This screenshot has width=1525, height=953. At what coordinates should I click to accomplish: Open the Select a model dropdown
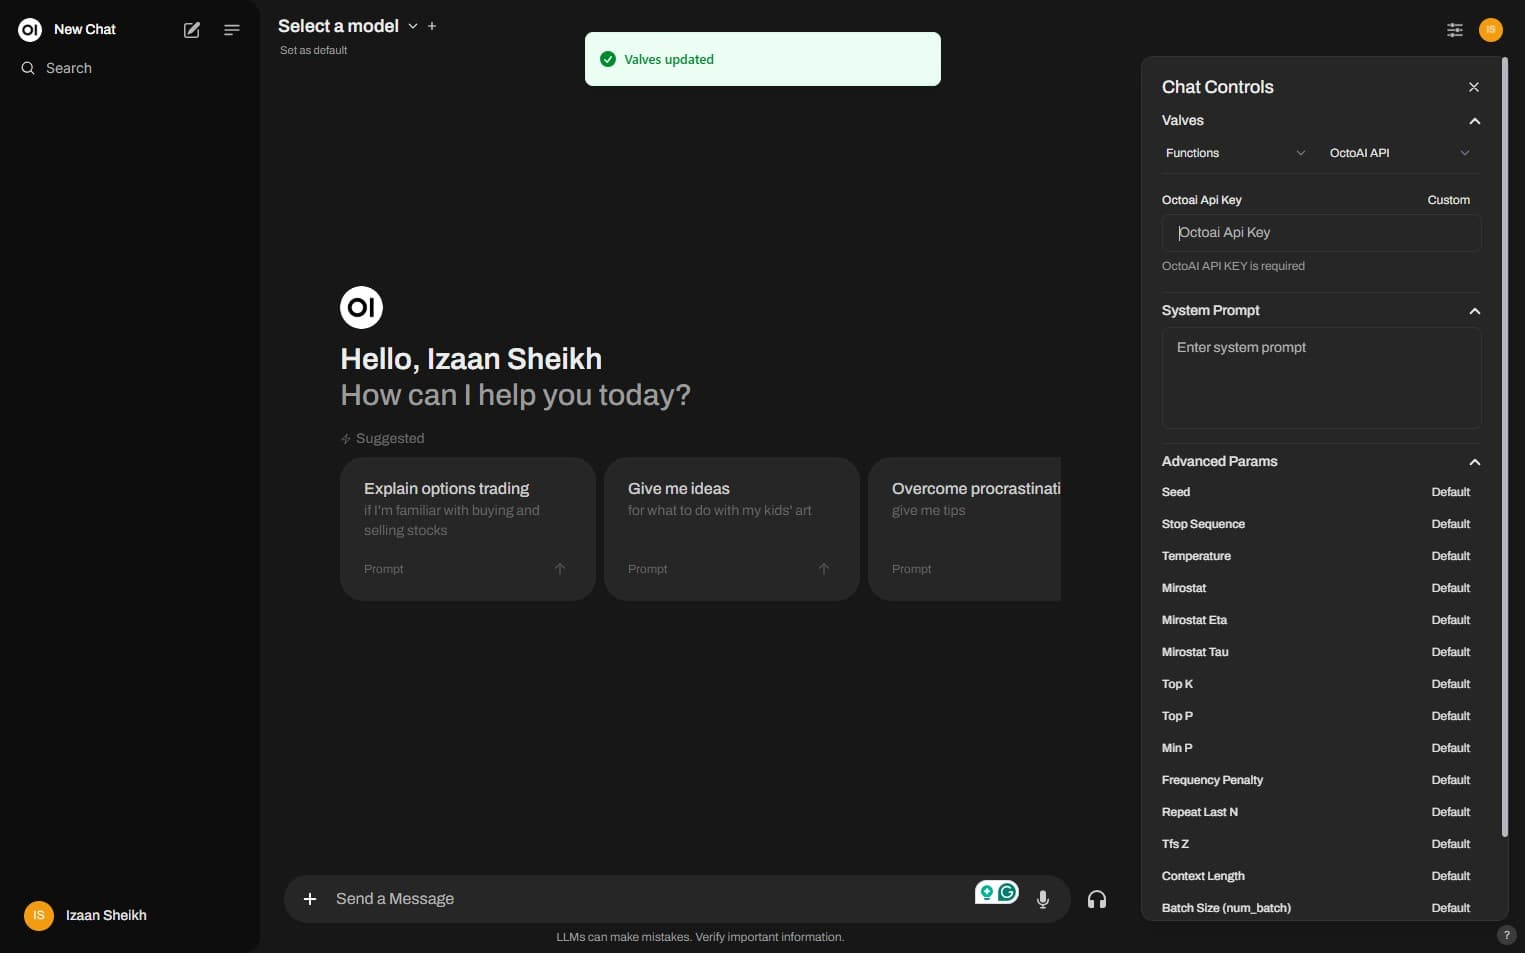[348, 26]
